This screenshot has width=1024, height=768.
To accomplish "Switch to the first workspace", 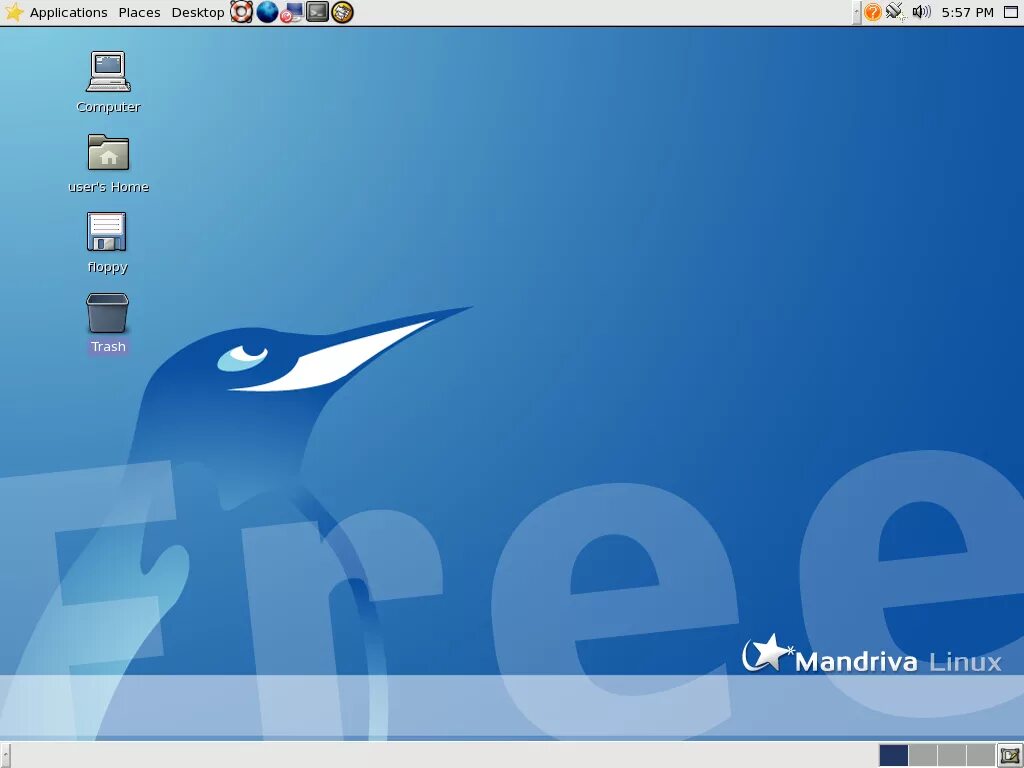I will (x=893, y=756).
